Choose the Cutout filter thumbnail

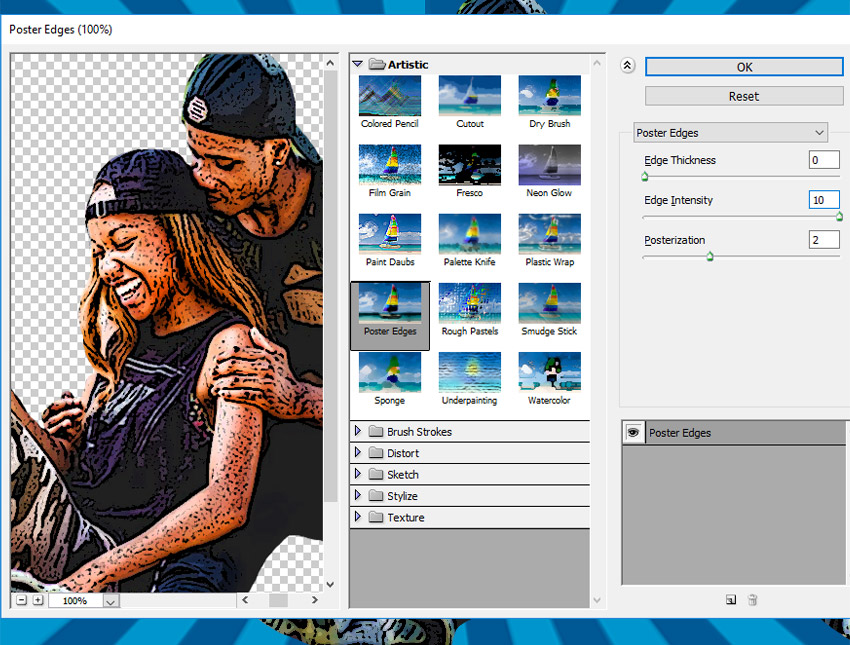[469, 97]
